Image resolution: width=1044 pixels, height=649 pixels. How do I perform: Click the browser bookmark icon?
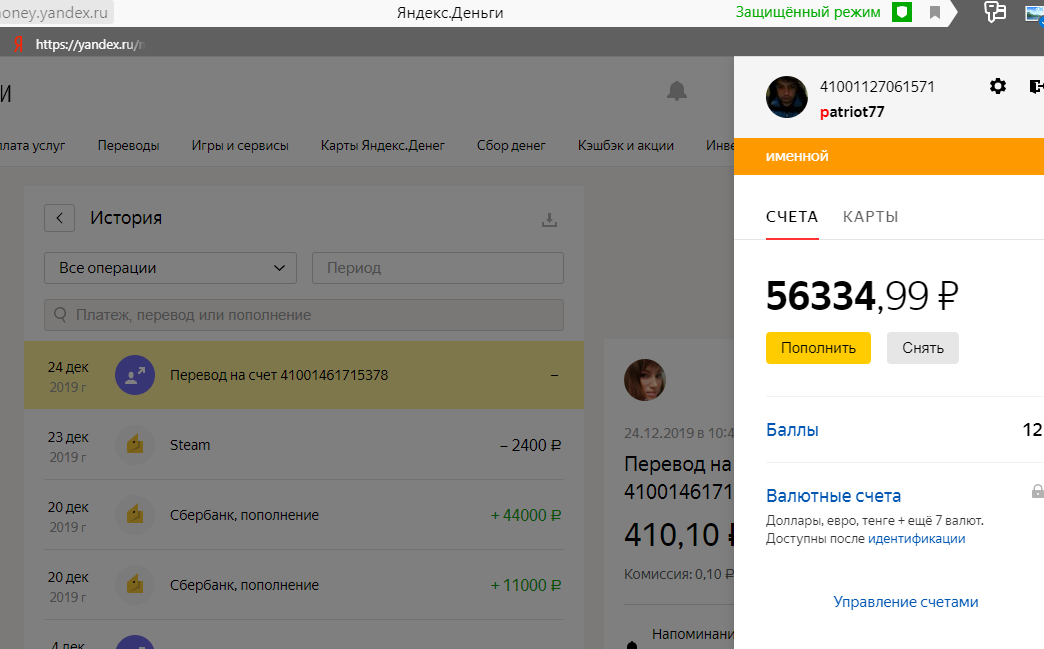click(x=935, y=13)
